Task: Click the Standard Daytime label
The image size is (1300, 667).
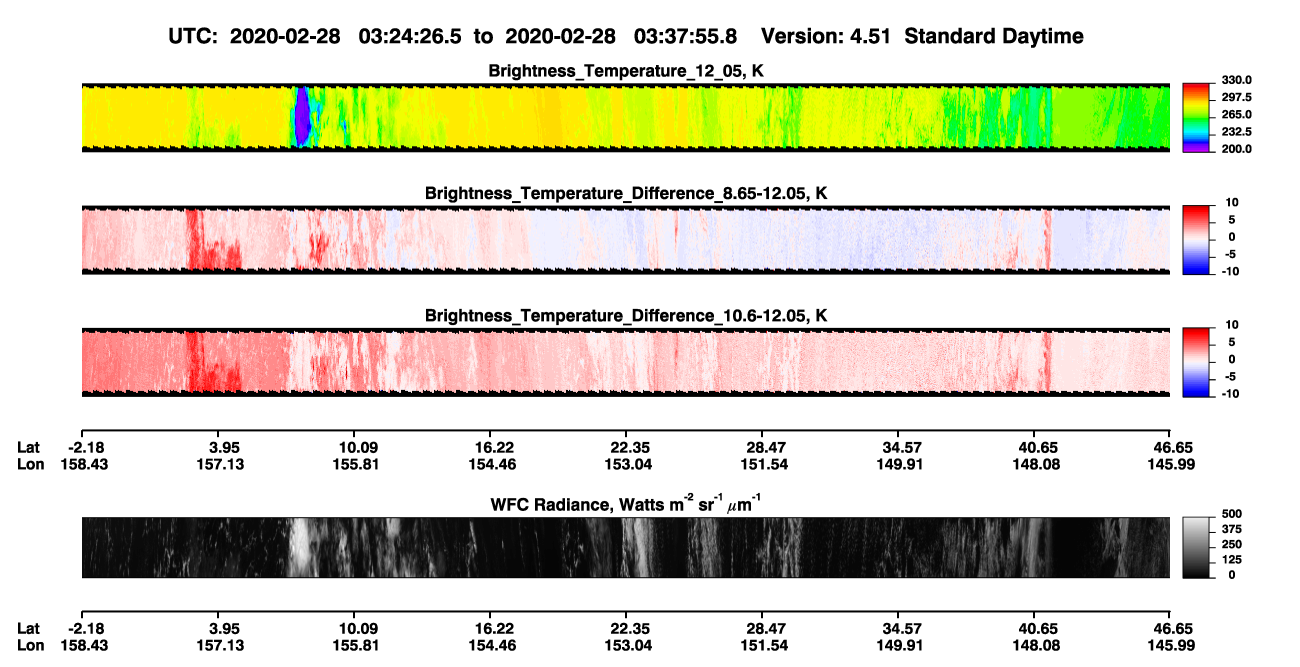Action: (x=993, y=37)
